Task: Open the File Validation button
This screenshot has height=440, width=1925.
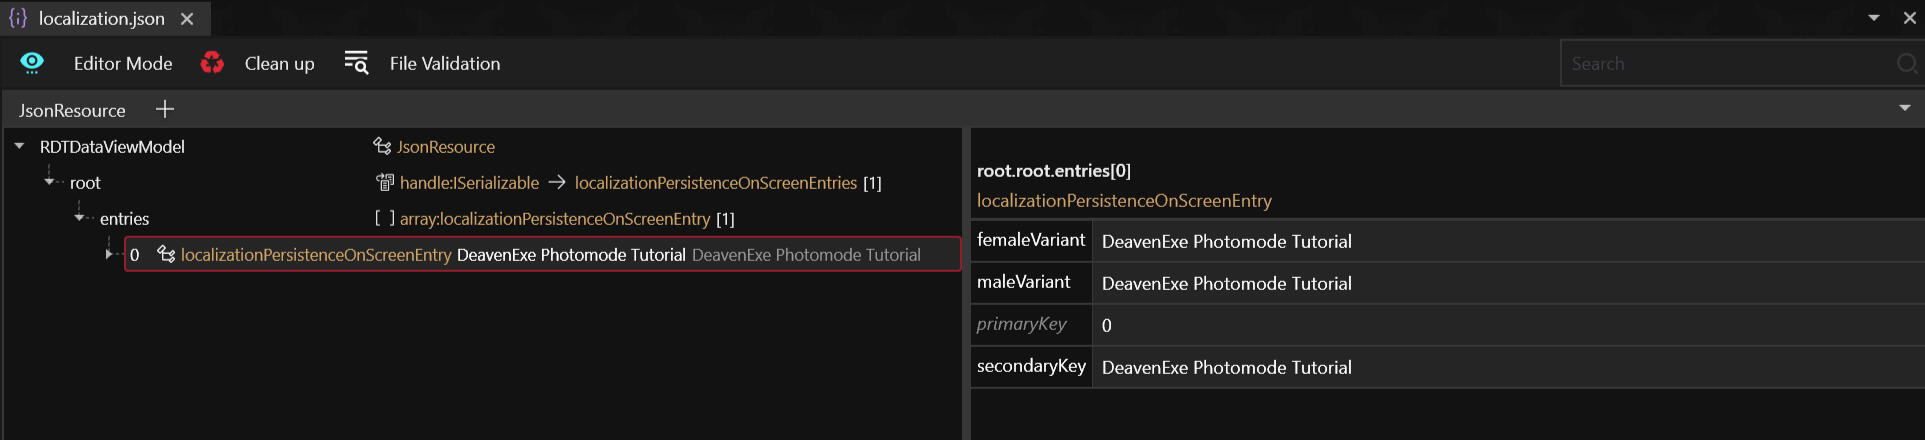Action: [445, 63]
